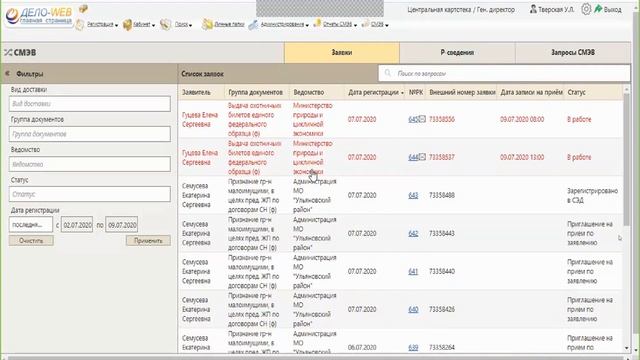Click the end date field 09.07.2020
The image size is (640, 360).
(x=122, y=225)
